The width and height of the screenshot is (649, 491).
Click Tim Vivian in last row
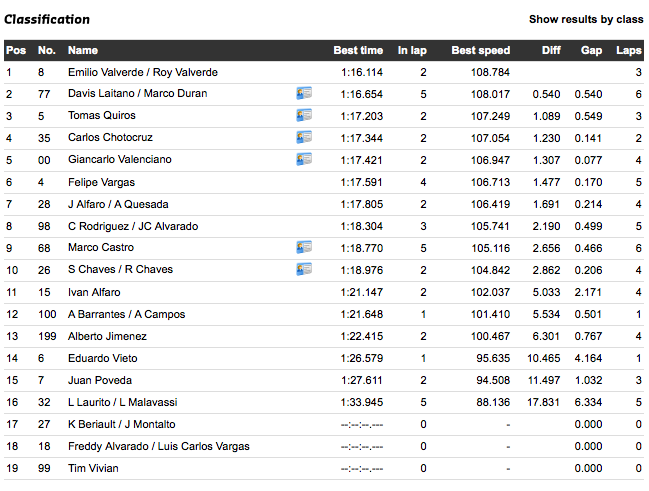tap(92, 468)
